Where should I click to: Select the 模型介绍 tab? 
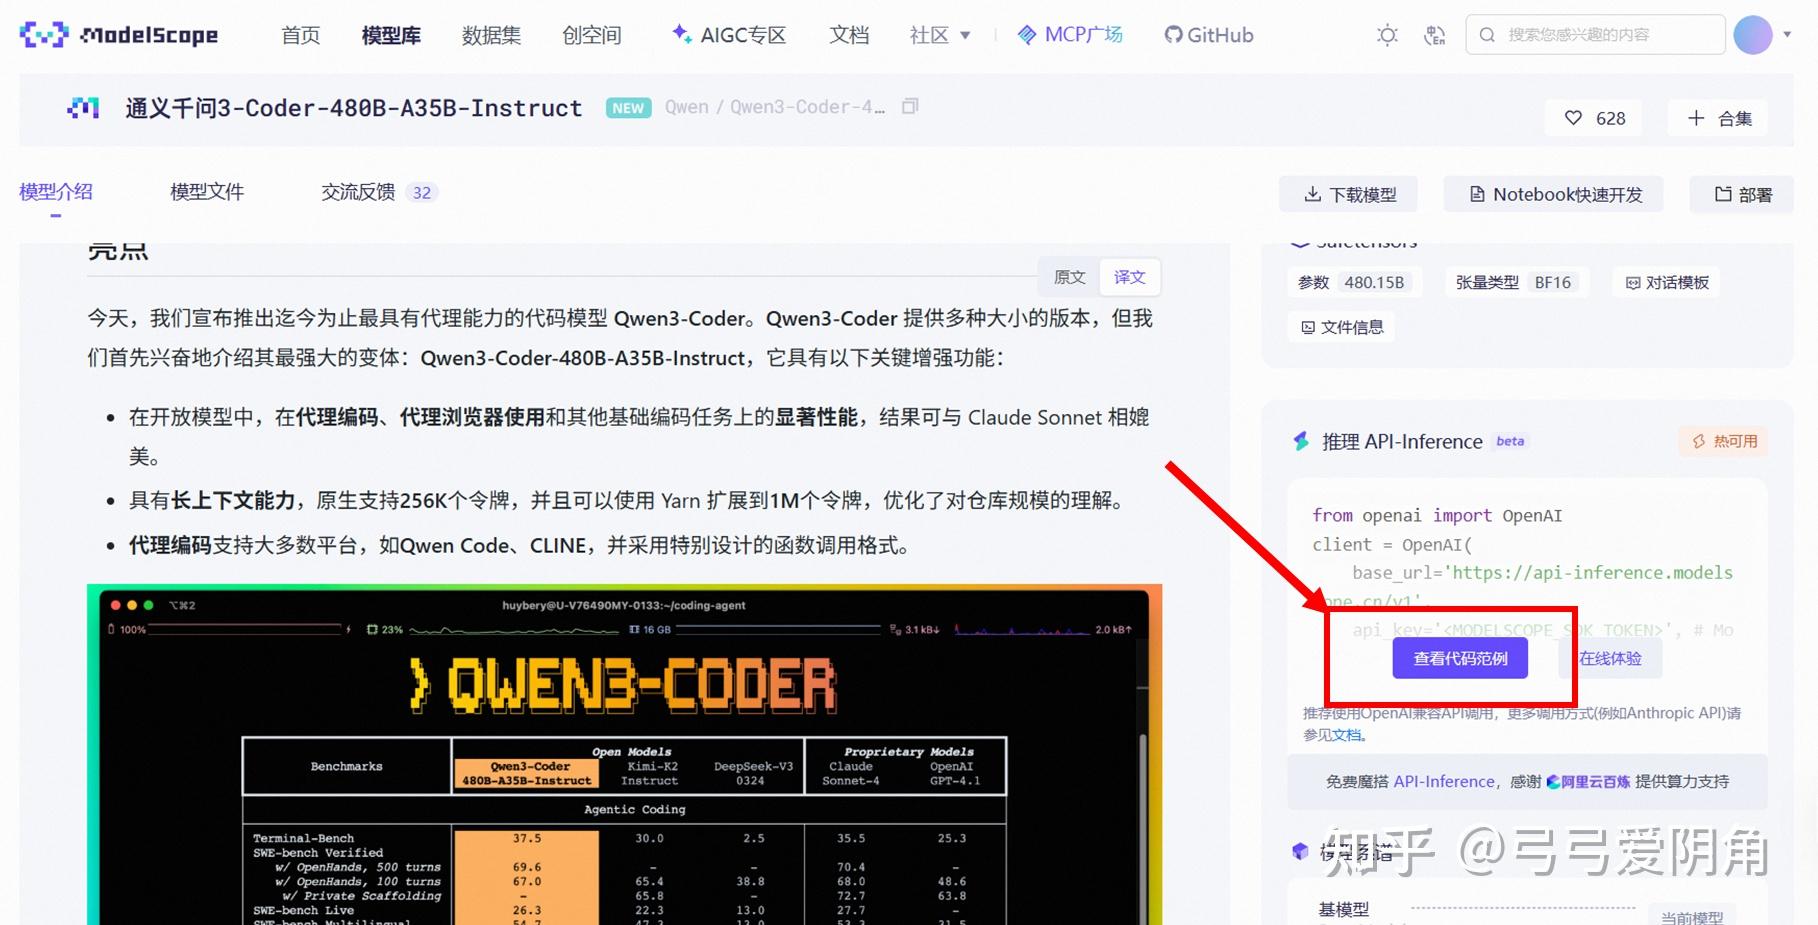pos(56,192)
